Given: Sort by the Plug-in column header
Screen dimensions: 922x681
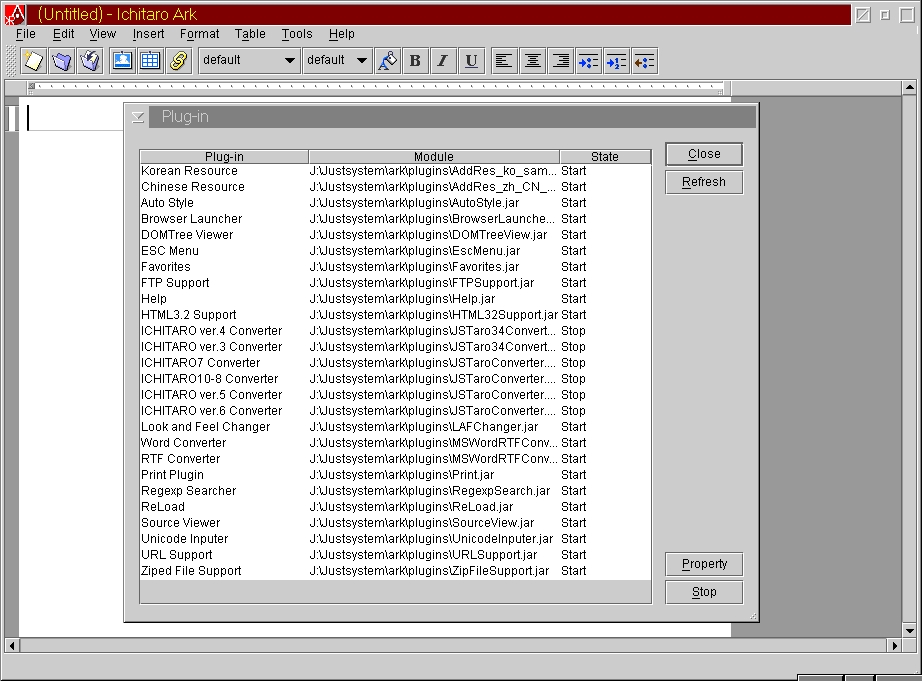Looking at the screenshot, I should coord(224,156).
